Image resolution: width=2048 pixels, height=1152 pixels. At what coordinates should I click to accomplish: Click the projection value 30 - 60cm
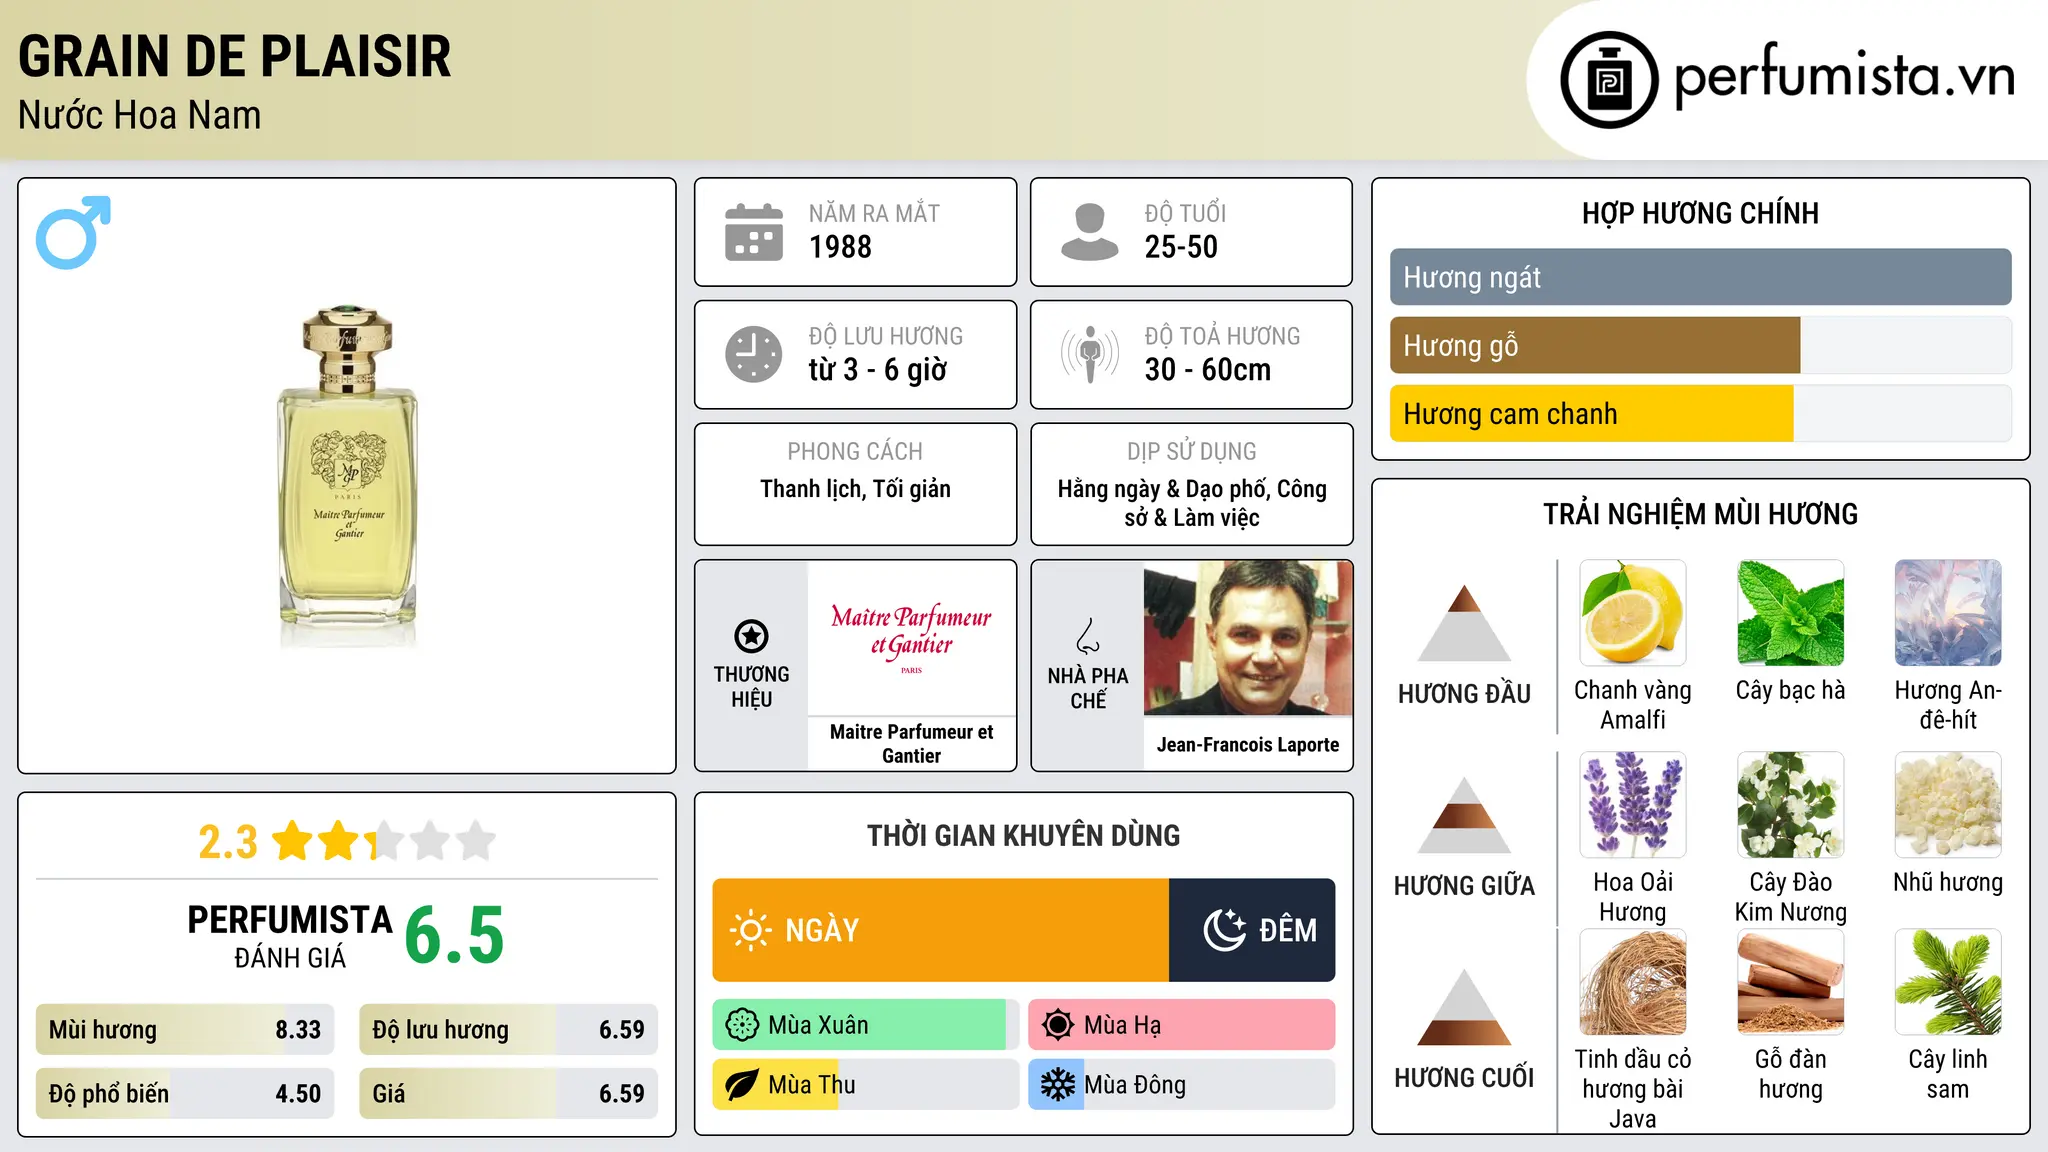point(1208,370)
